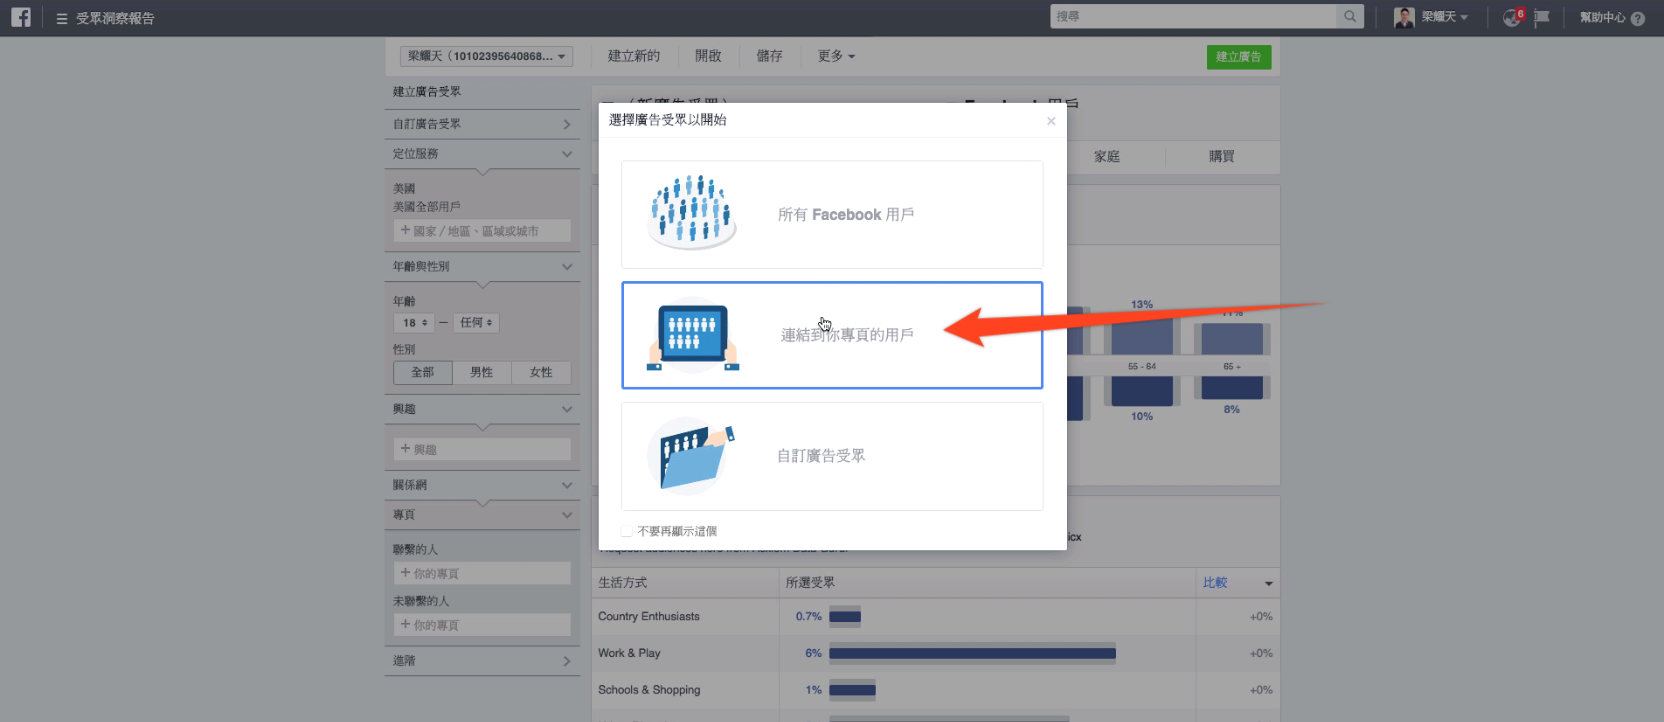This screenshot has width=1664, height=722.
Task: Click the 所選受眾 column header
Action: coord(810,583)
